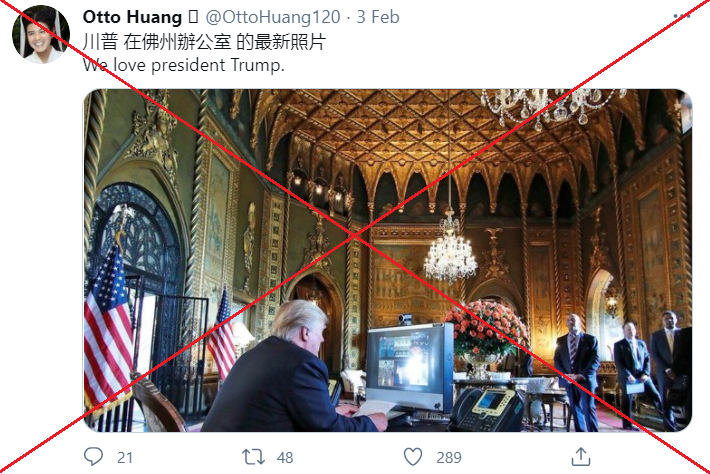Open the Otto Huang display name
710x474 pixels.
(132, 17)
